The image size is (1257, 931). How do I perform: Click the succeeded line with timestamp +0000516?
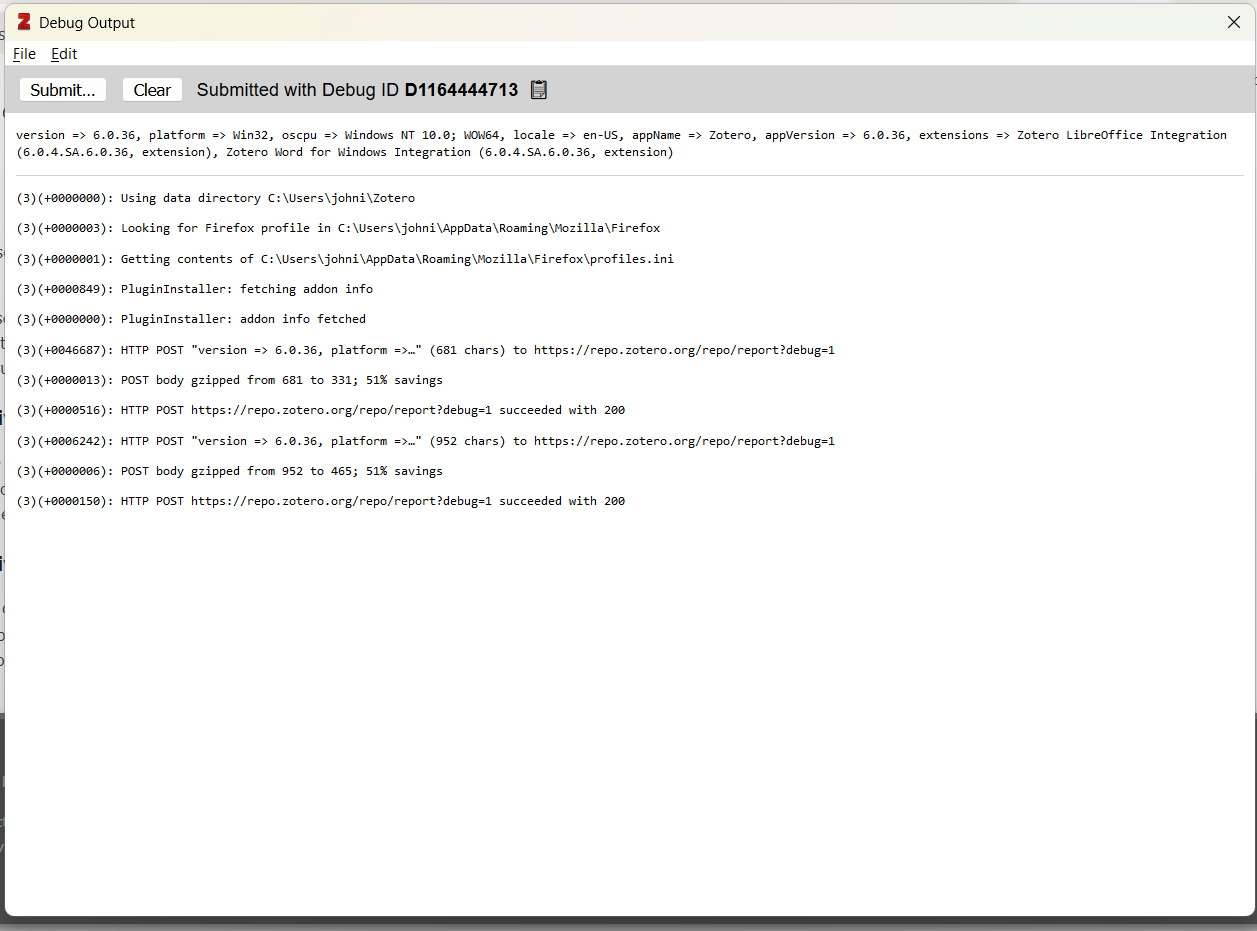320,410
